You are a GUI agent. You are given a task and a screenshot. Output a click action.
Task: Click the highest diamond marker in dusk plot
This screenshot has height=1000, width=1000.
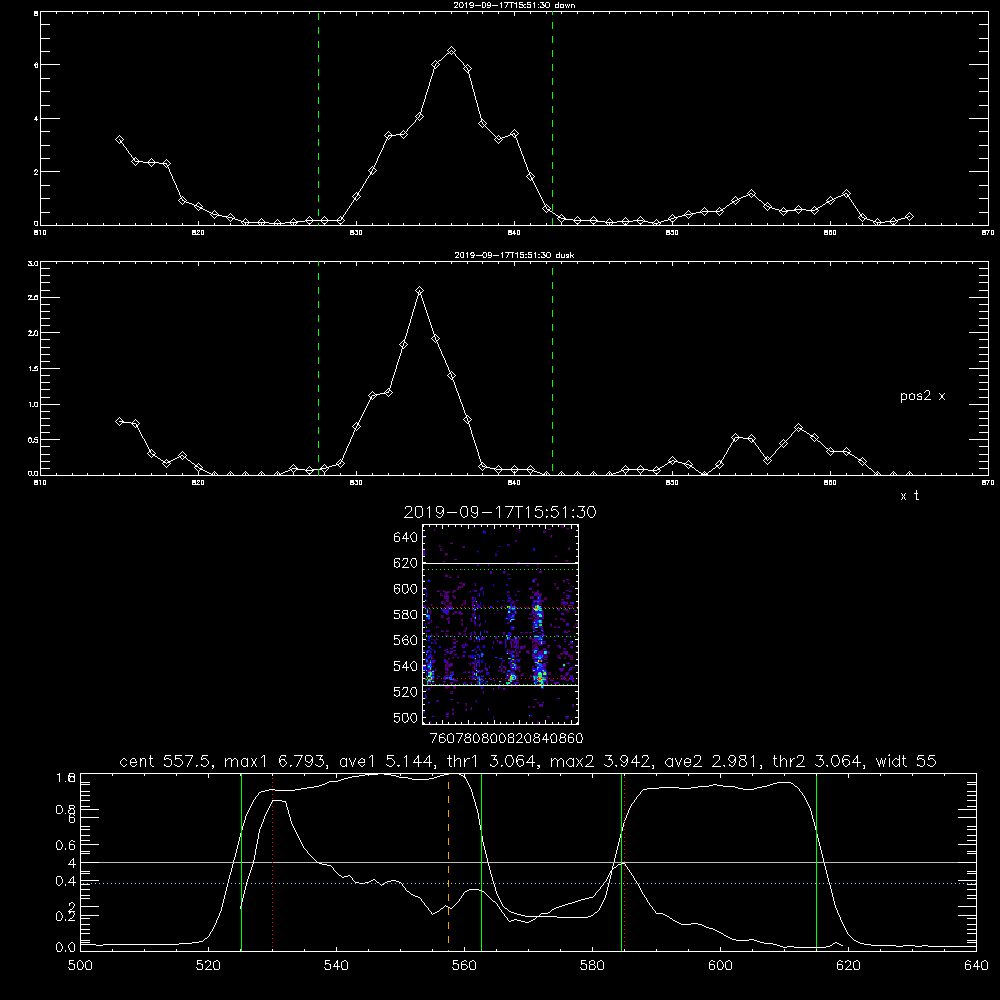pos(419,291)
